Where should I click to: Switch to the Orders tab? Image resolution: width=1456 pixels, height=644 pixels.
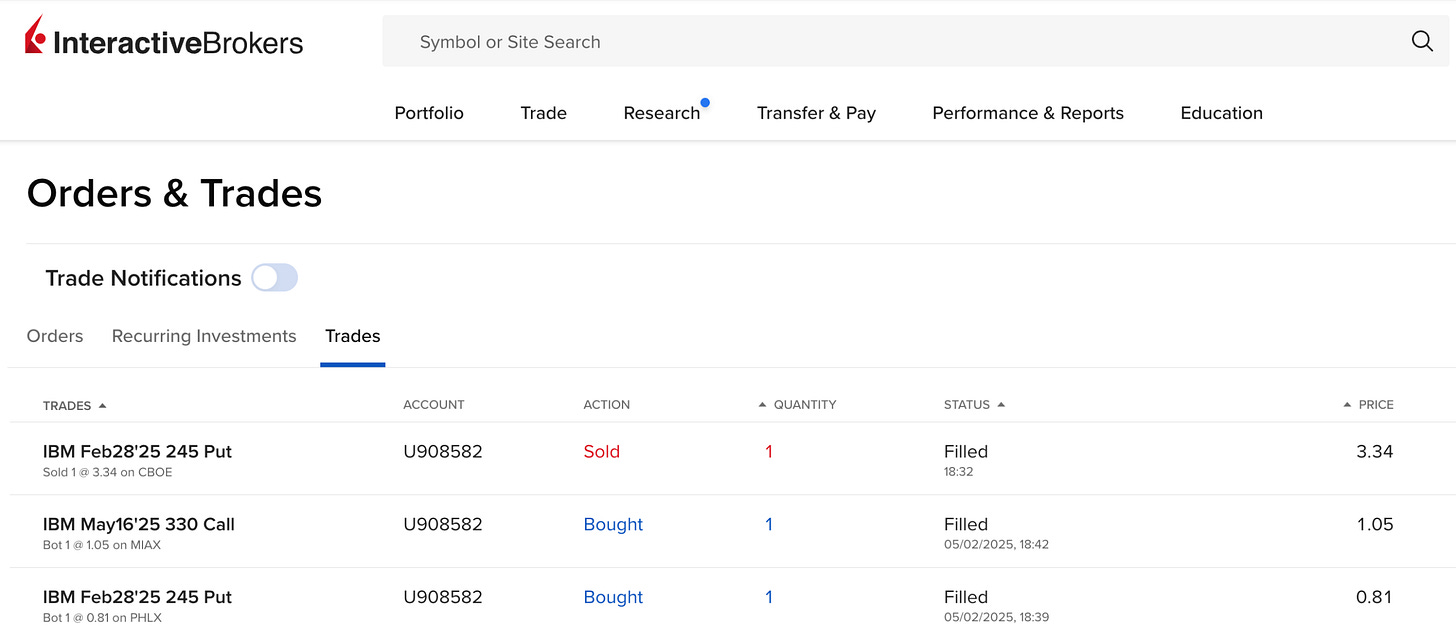tap(55, 336)
